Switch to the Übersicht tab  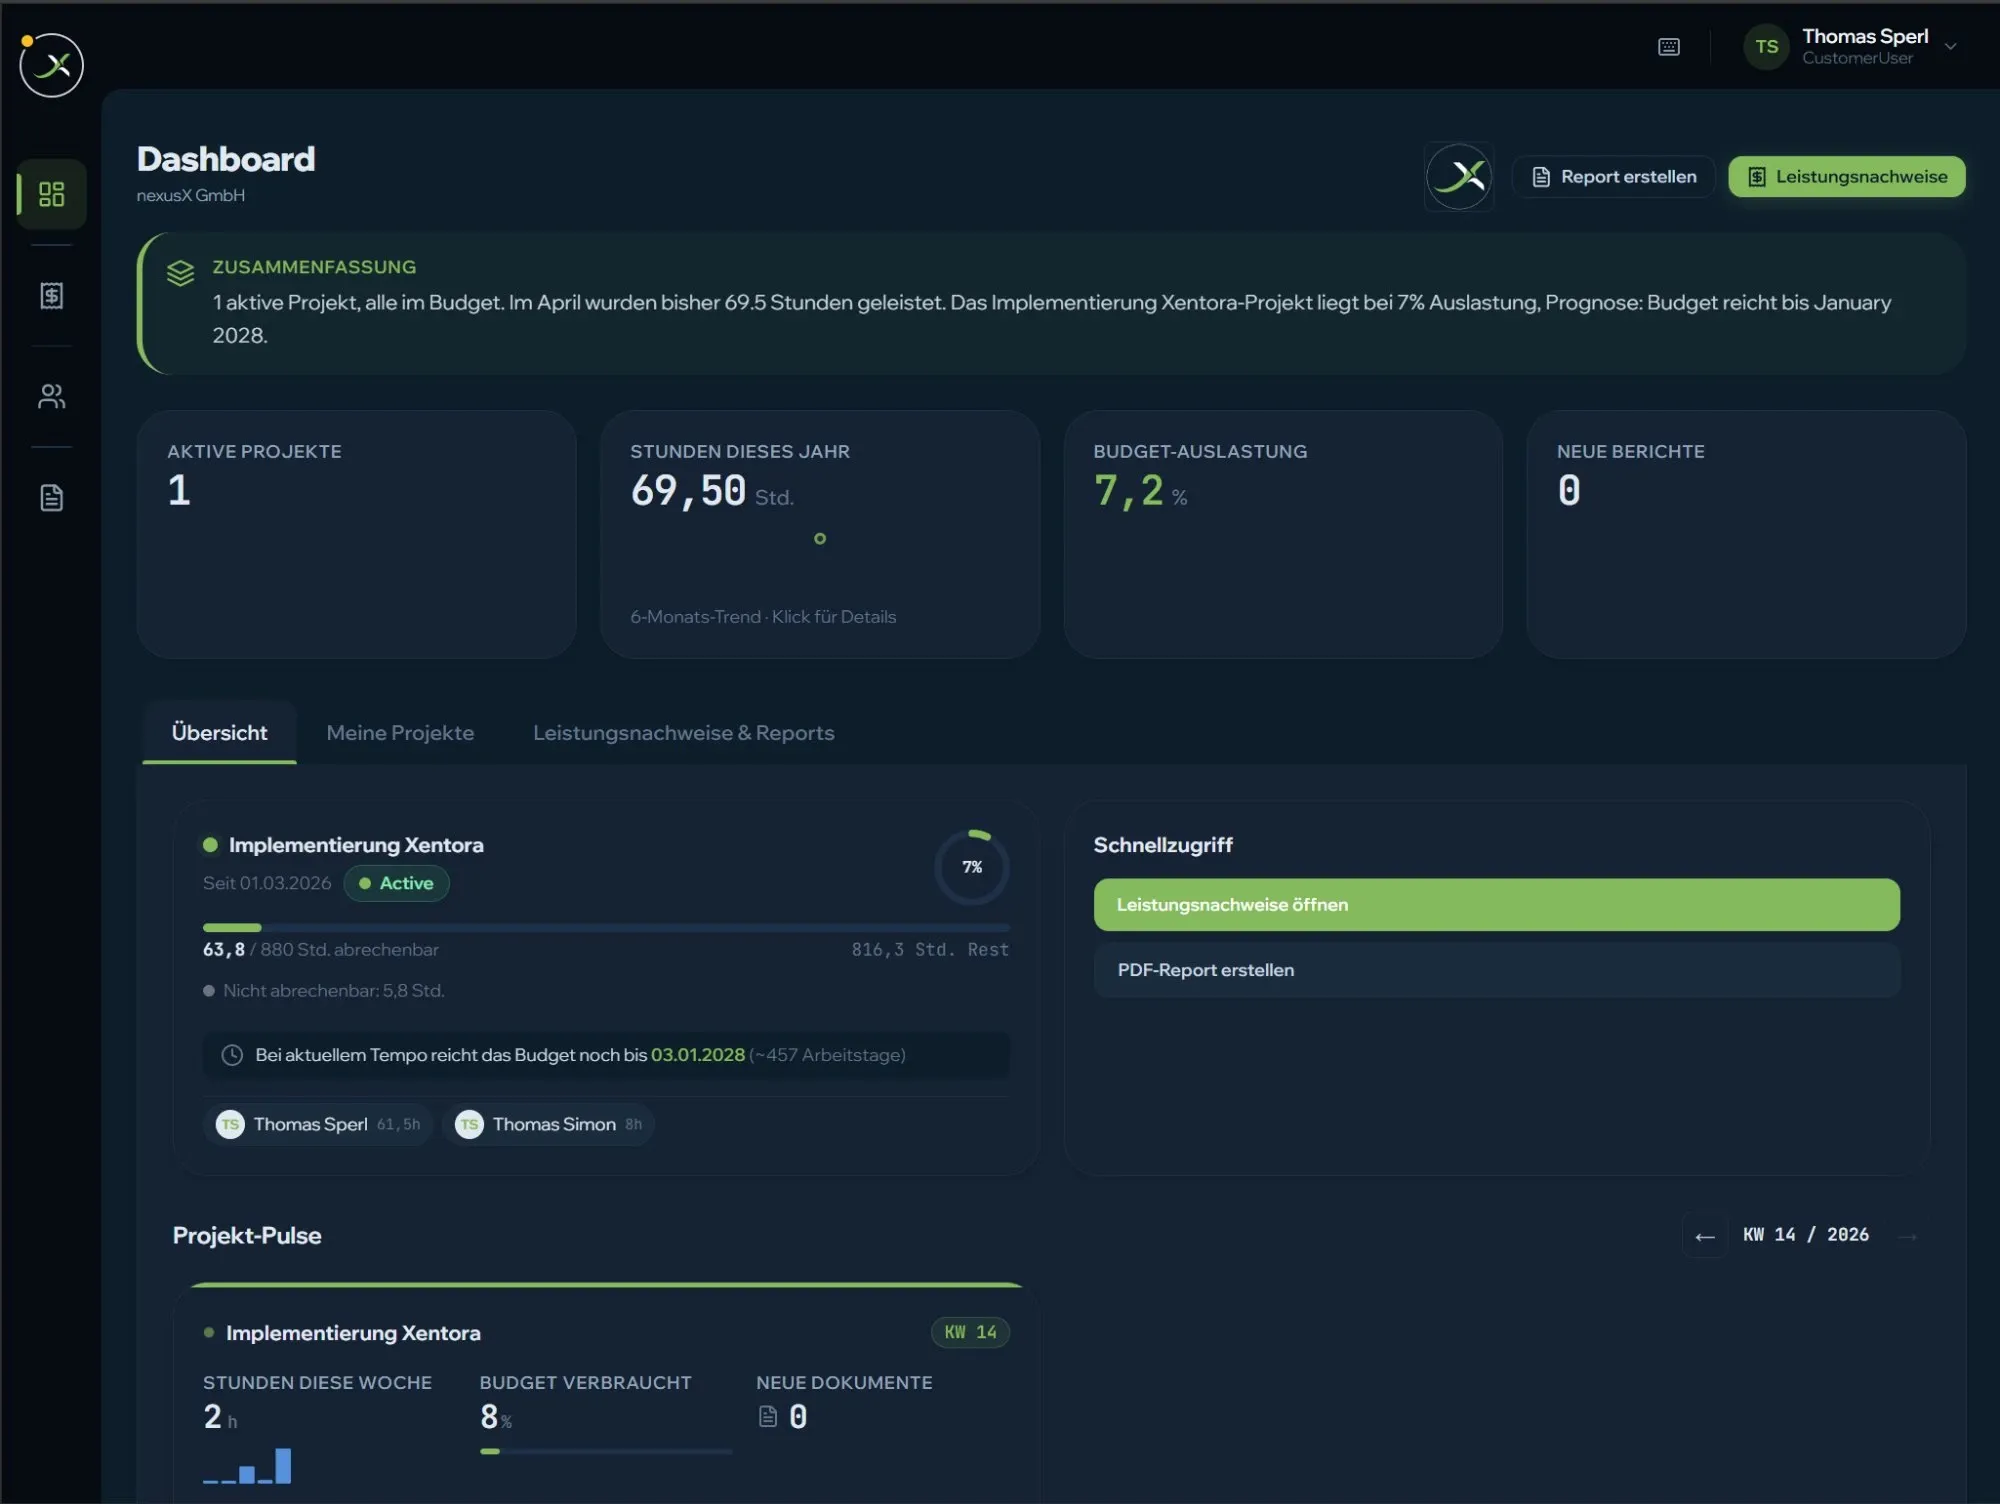(x=219, y=733)
